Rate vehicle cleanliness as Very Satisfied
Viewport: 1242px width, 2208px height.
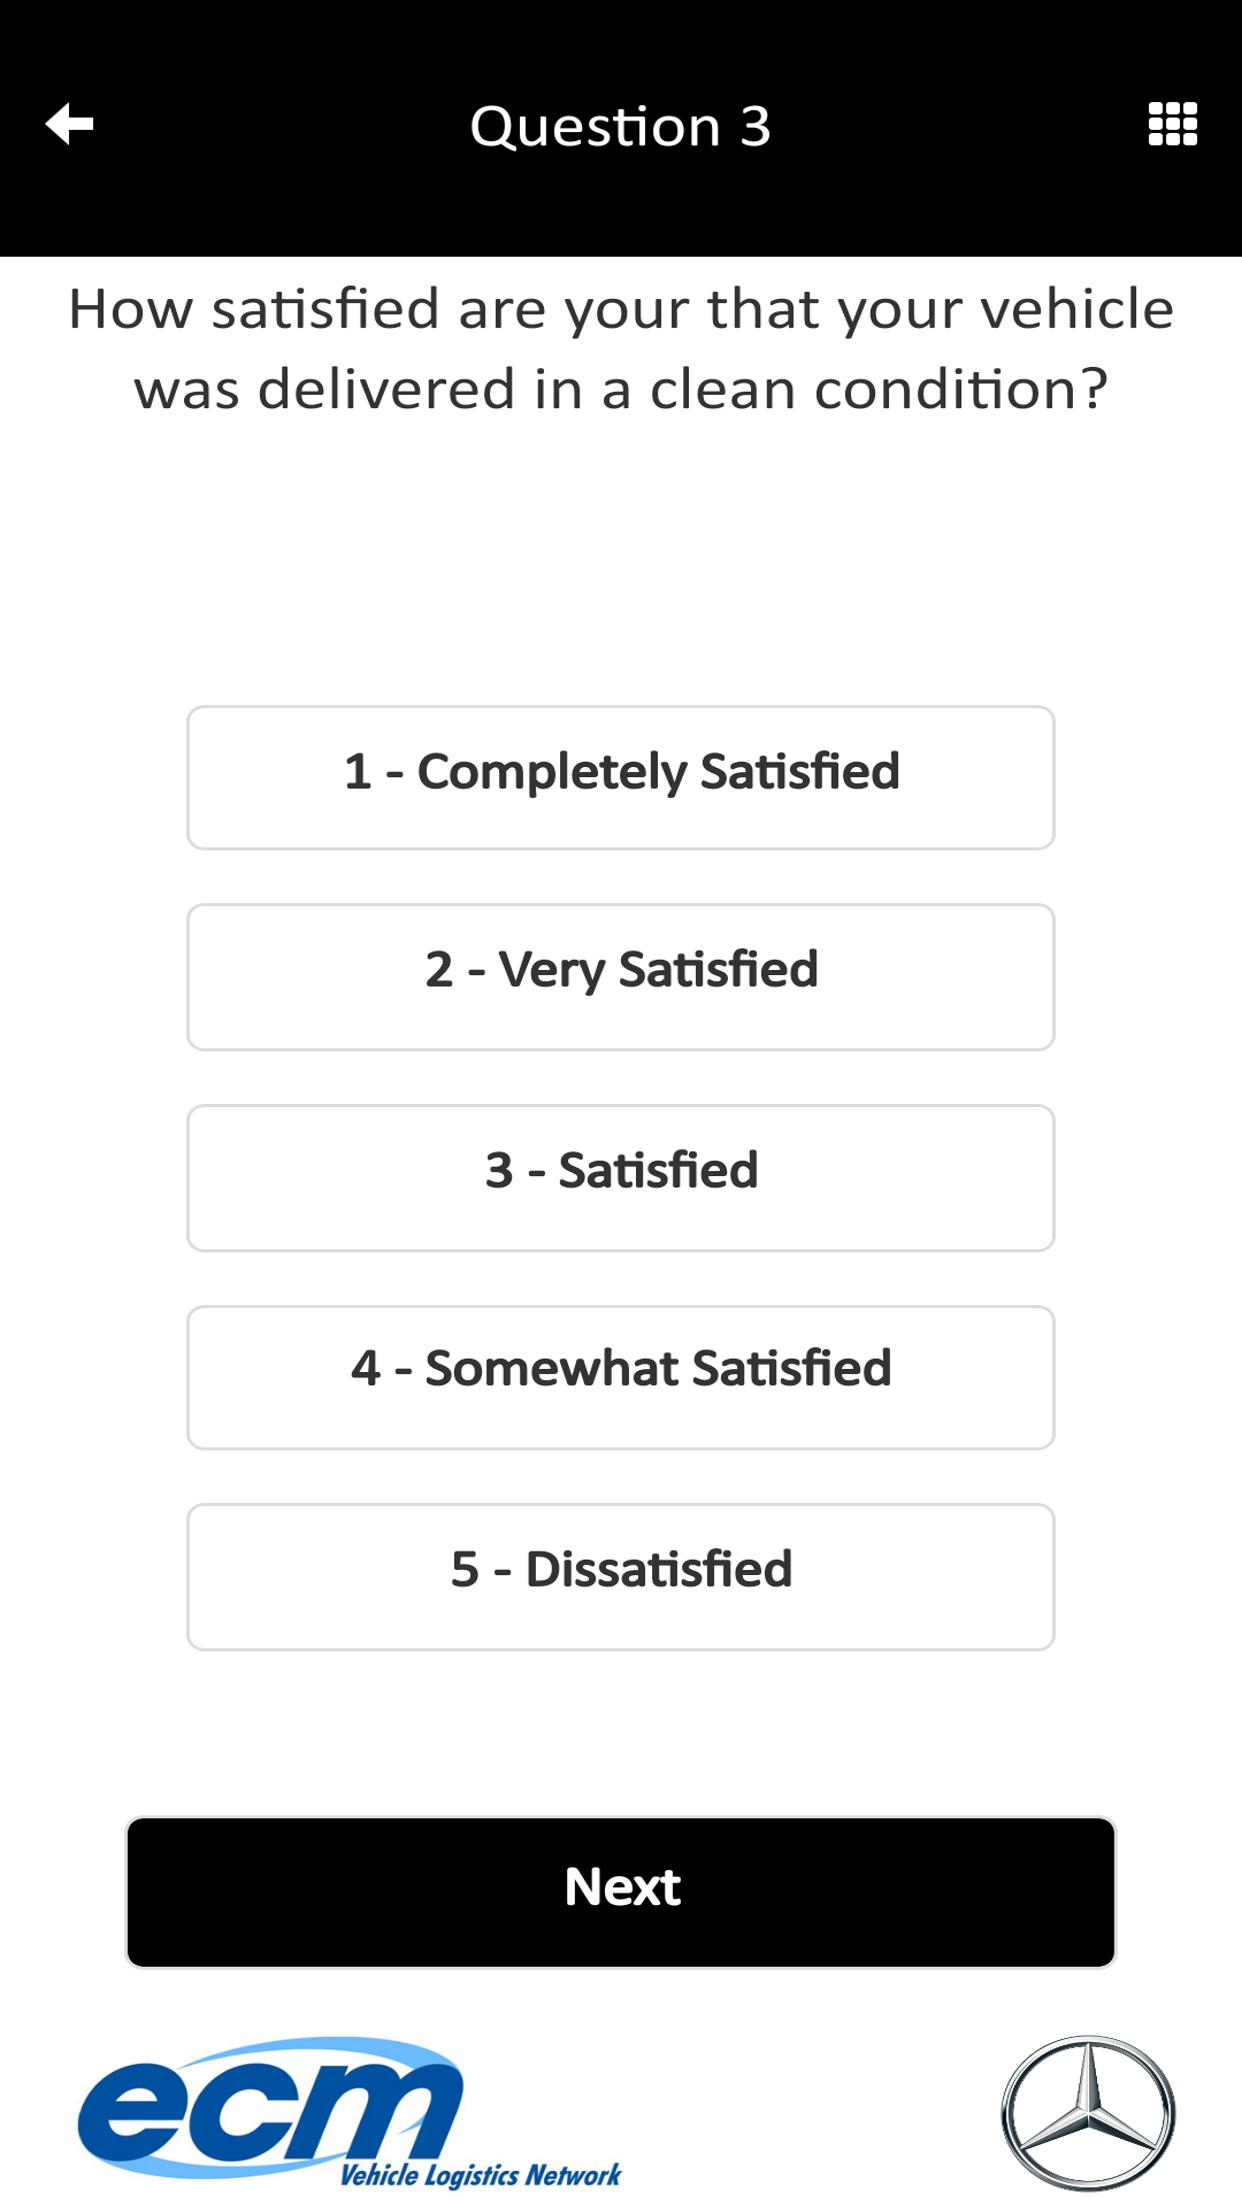tap(621, 977)
